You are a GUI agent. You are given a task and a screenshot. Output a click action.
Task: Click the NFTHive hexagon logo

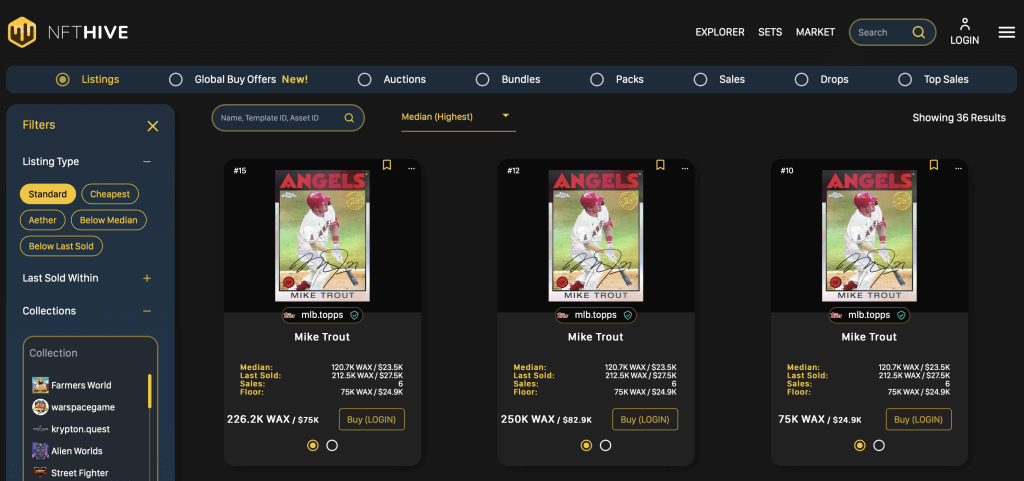point(22,32)
